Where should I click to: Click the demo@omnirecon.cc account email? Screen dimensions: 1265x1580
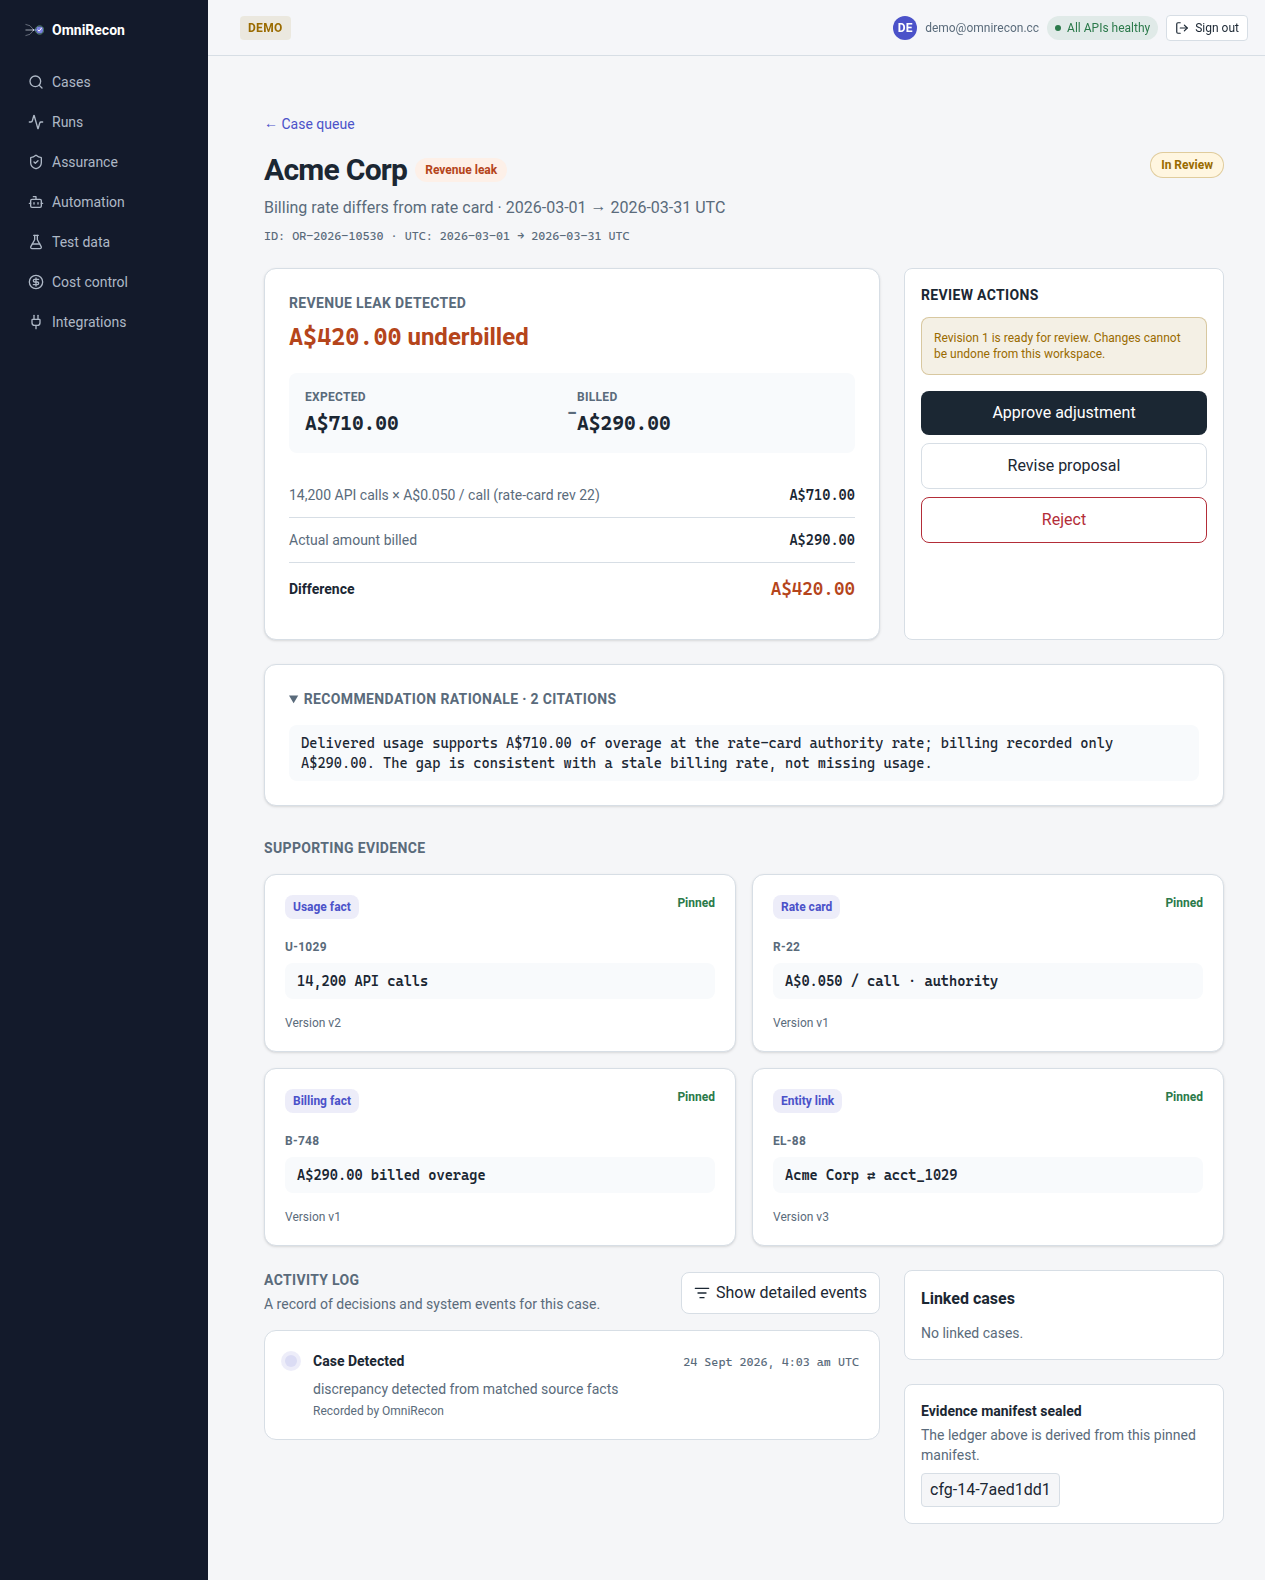coord(982,28)
